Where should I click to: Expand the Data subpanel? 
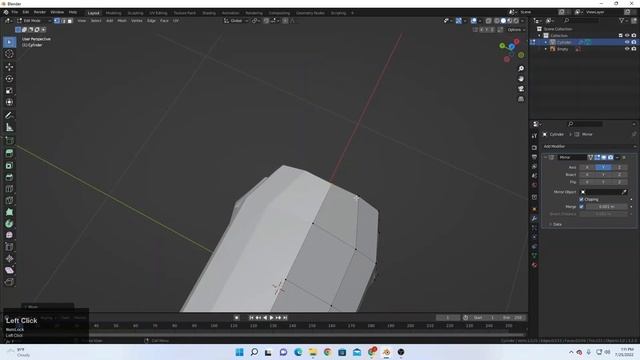coord(551,224)
